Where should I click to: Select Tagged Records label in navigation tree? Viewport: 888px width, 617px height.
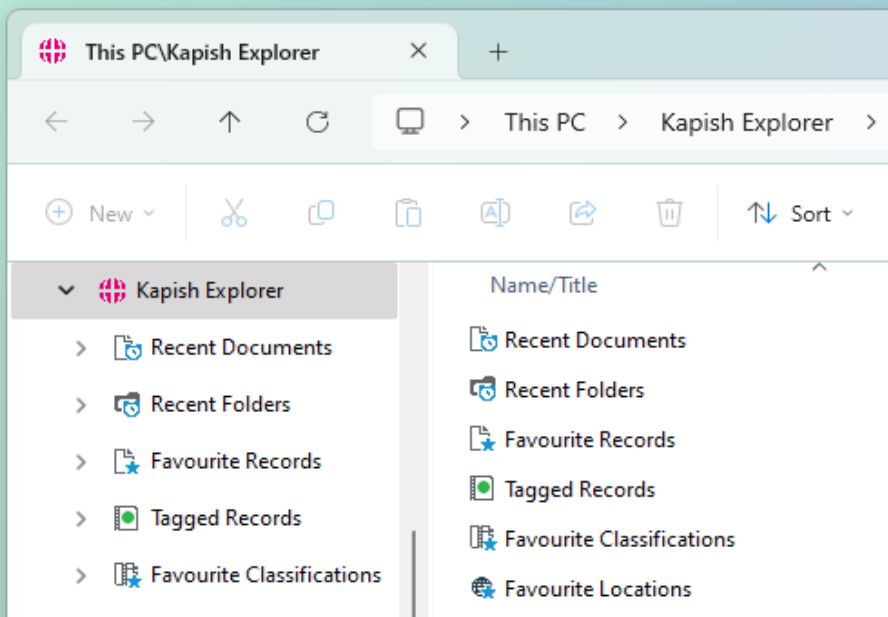tap(226, 518)
